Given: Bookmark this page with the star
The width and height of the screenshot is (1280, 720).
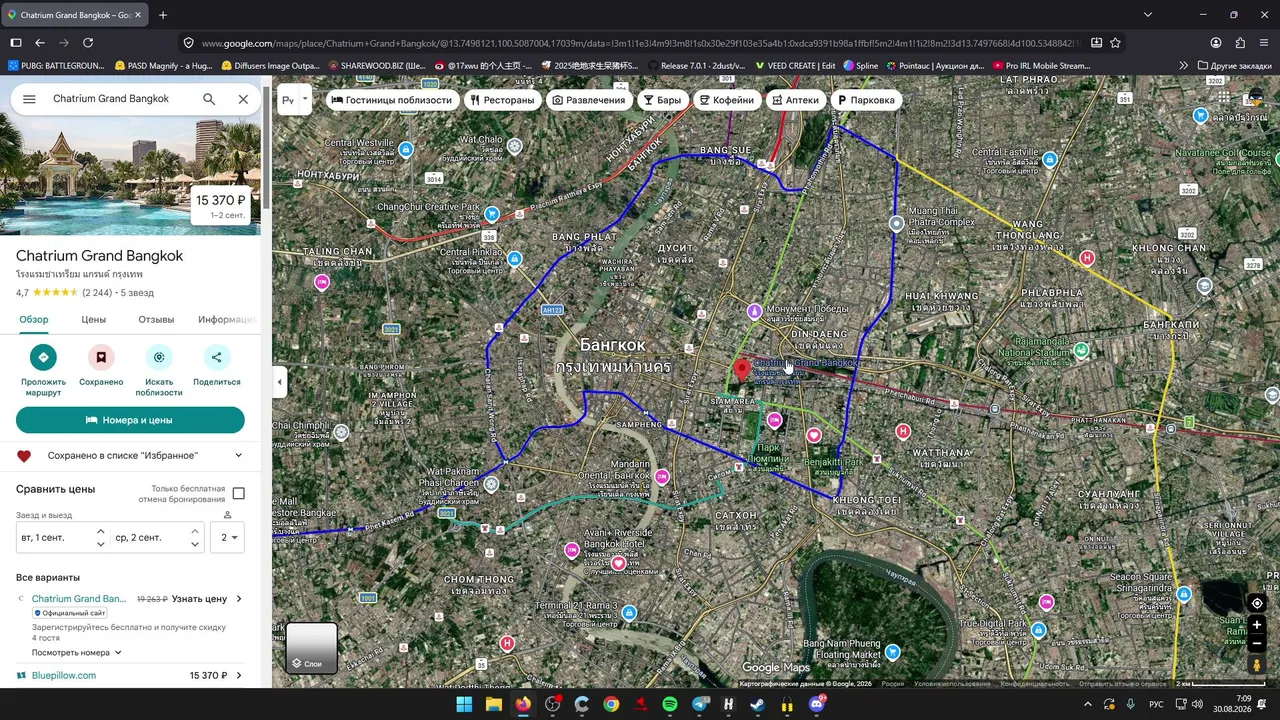Looking at the screenshot, I should (1115, 43).
